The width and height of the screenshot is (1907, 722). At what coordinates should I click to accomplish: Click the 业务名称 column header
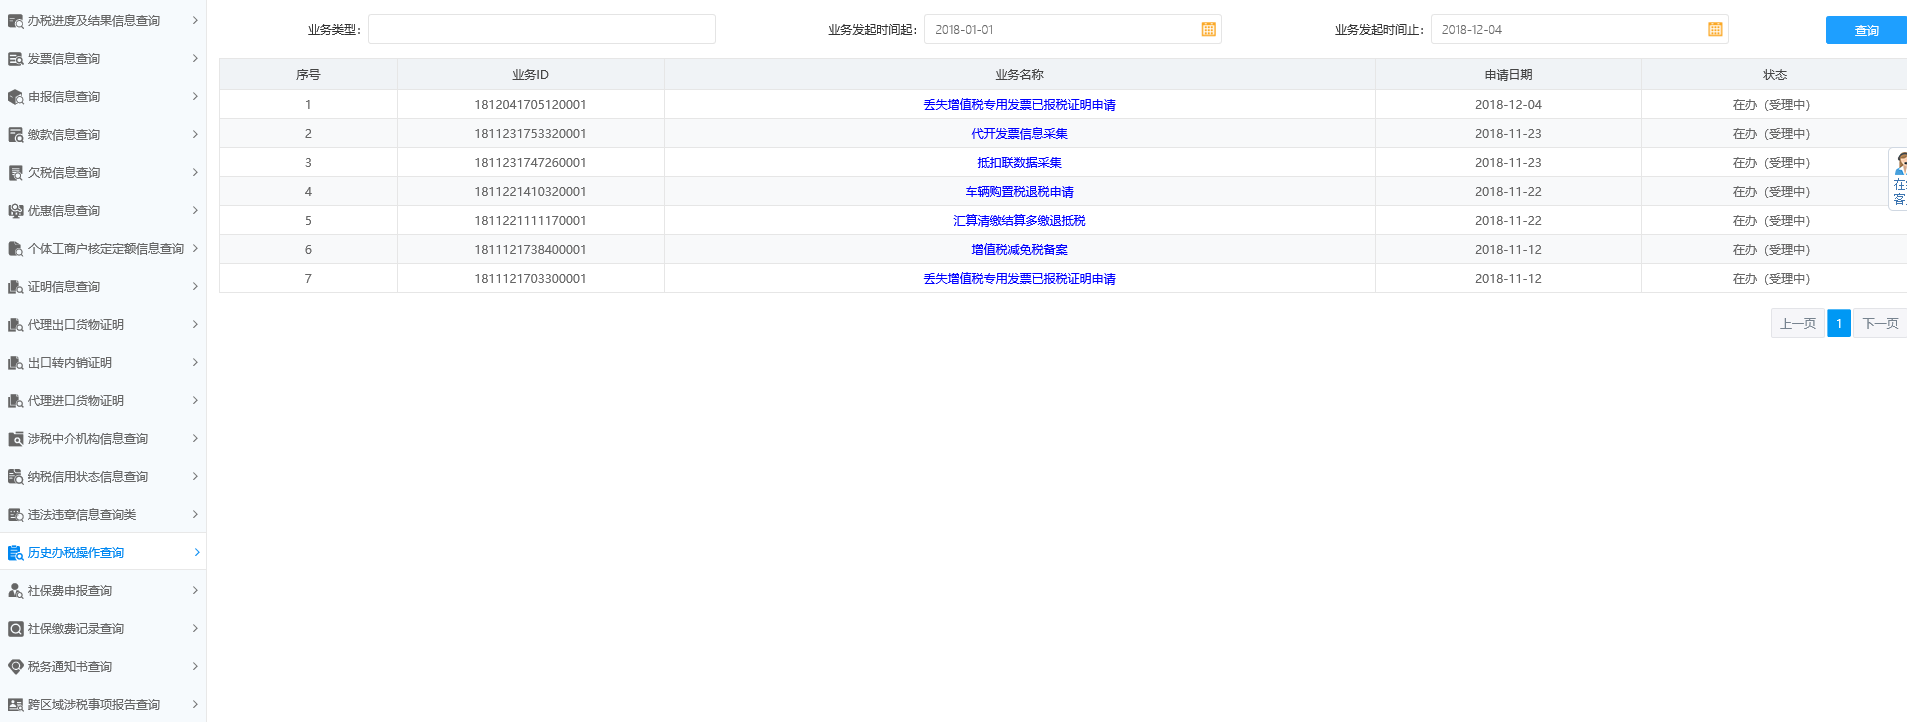pos(1019,75)
